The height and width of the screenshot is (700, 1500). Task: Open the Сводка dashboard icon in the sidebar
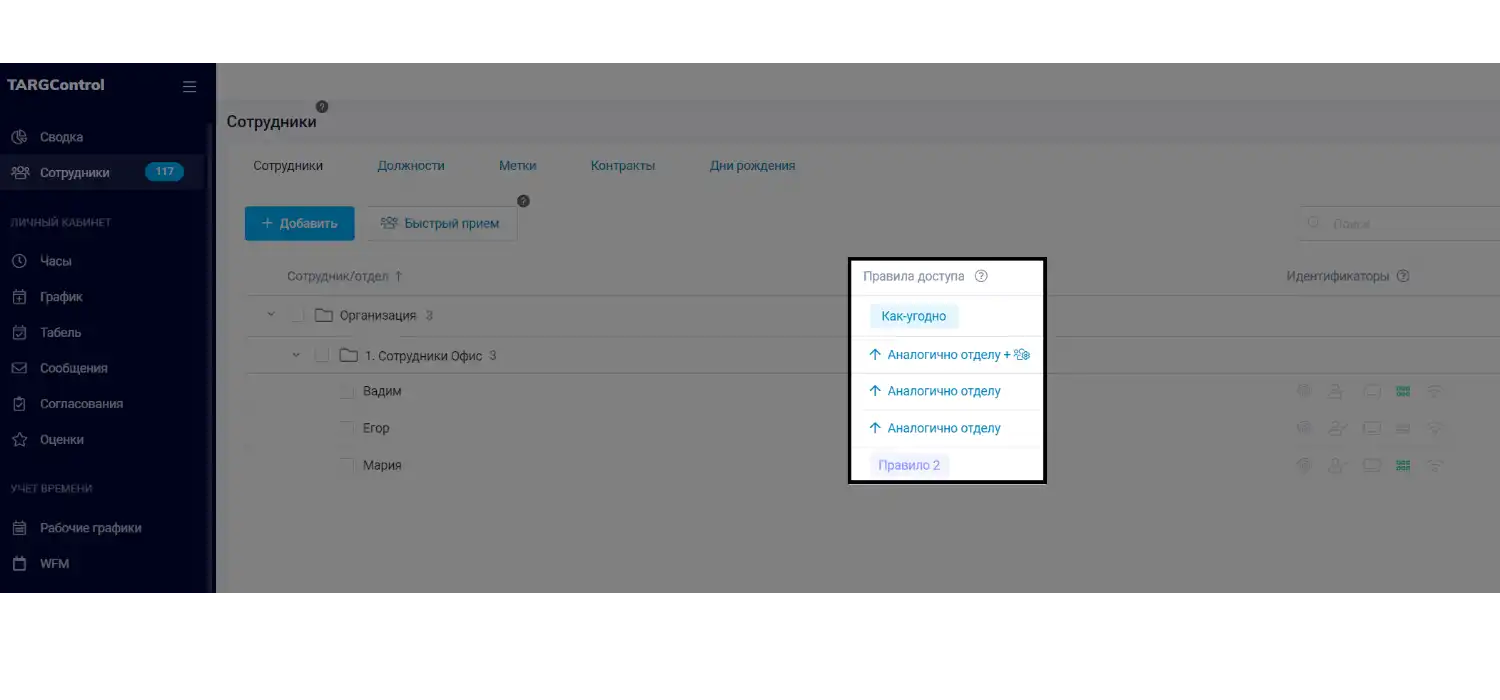(19, 137)
